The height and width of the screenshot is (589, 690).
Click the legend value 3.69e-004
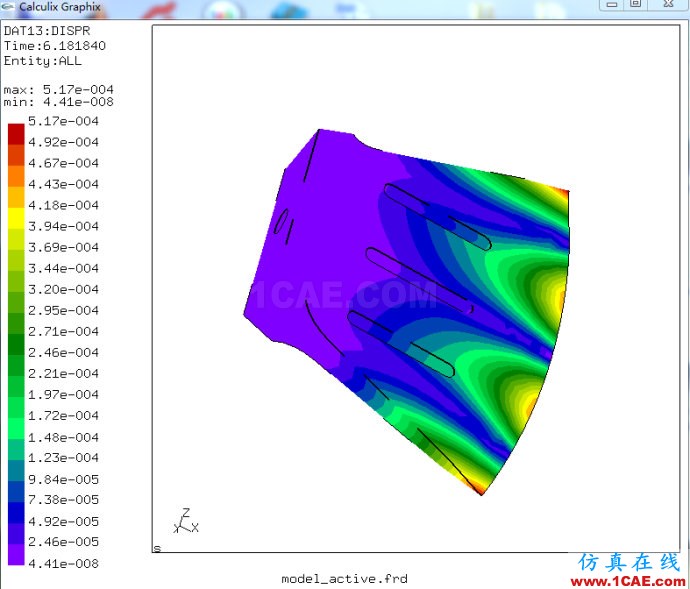coord(63,247)
